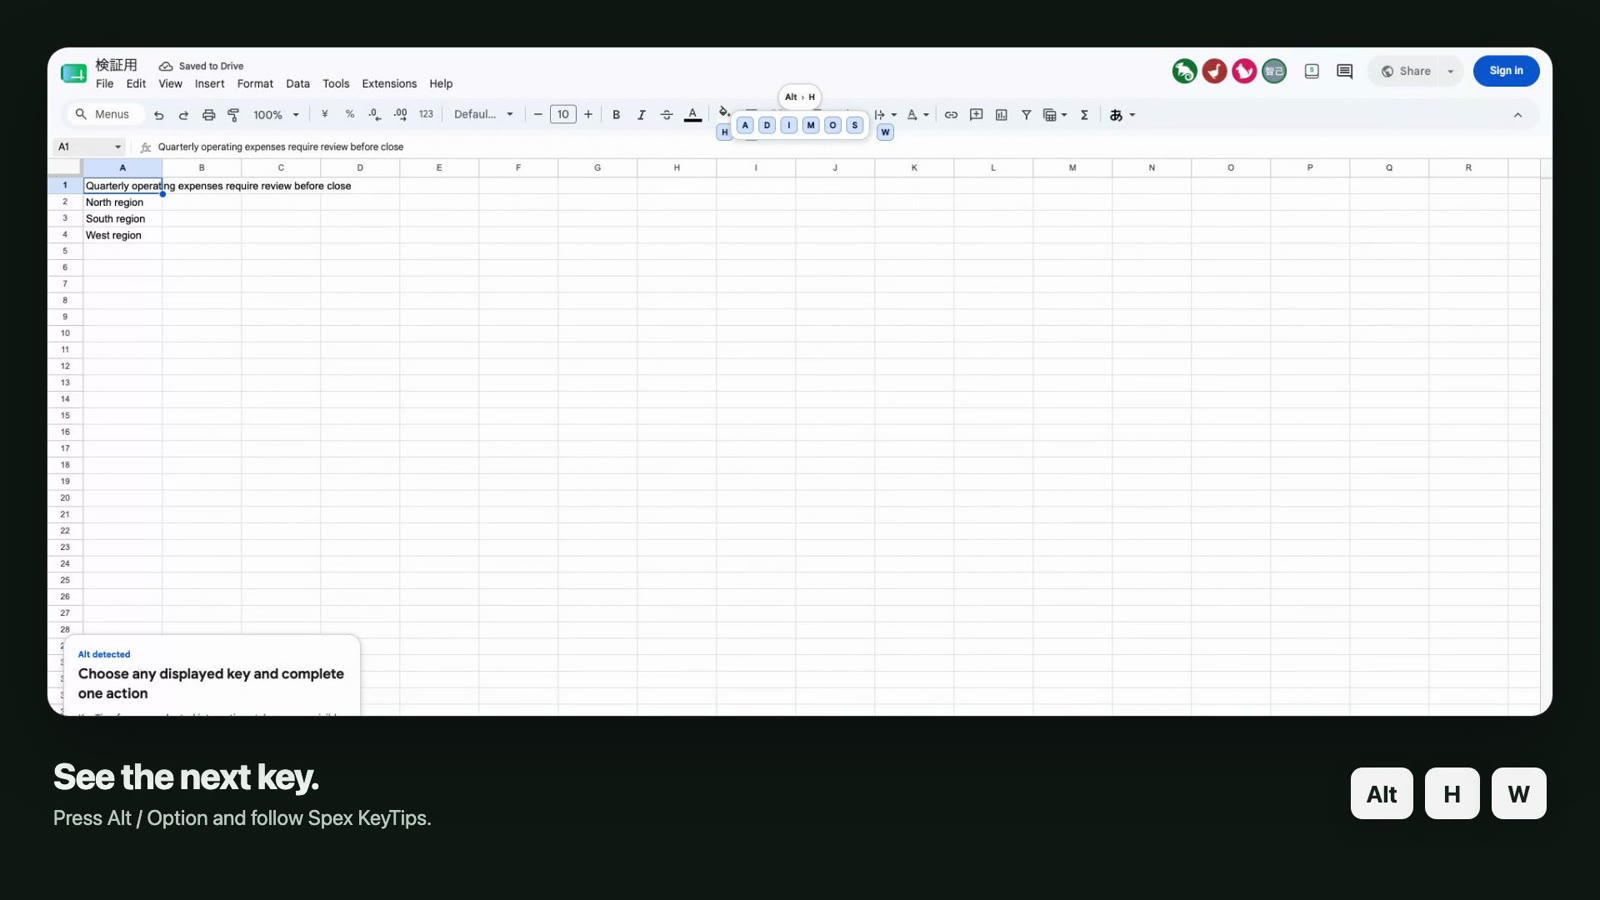
Task: Click the font size 10 field
Action: tap(563, 115)
